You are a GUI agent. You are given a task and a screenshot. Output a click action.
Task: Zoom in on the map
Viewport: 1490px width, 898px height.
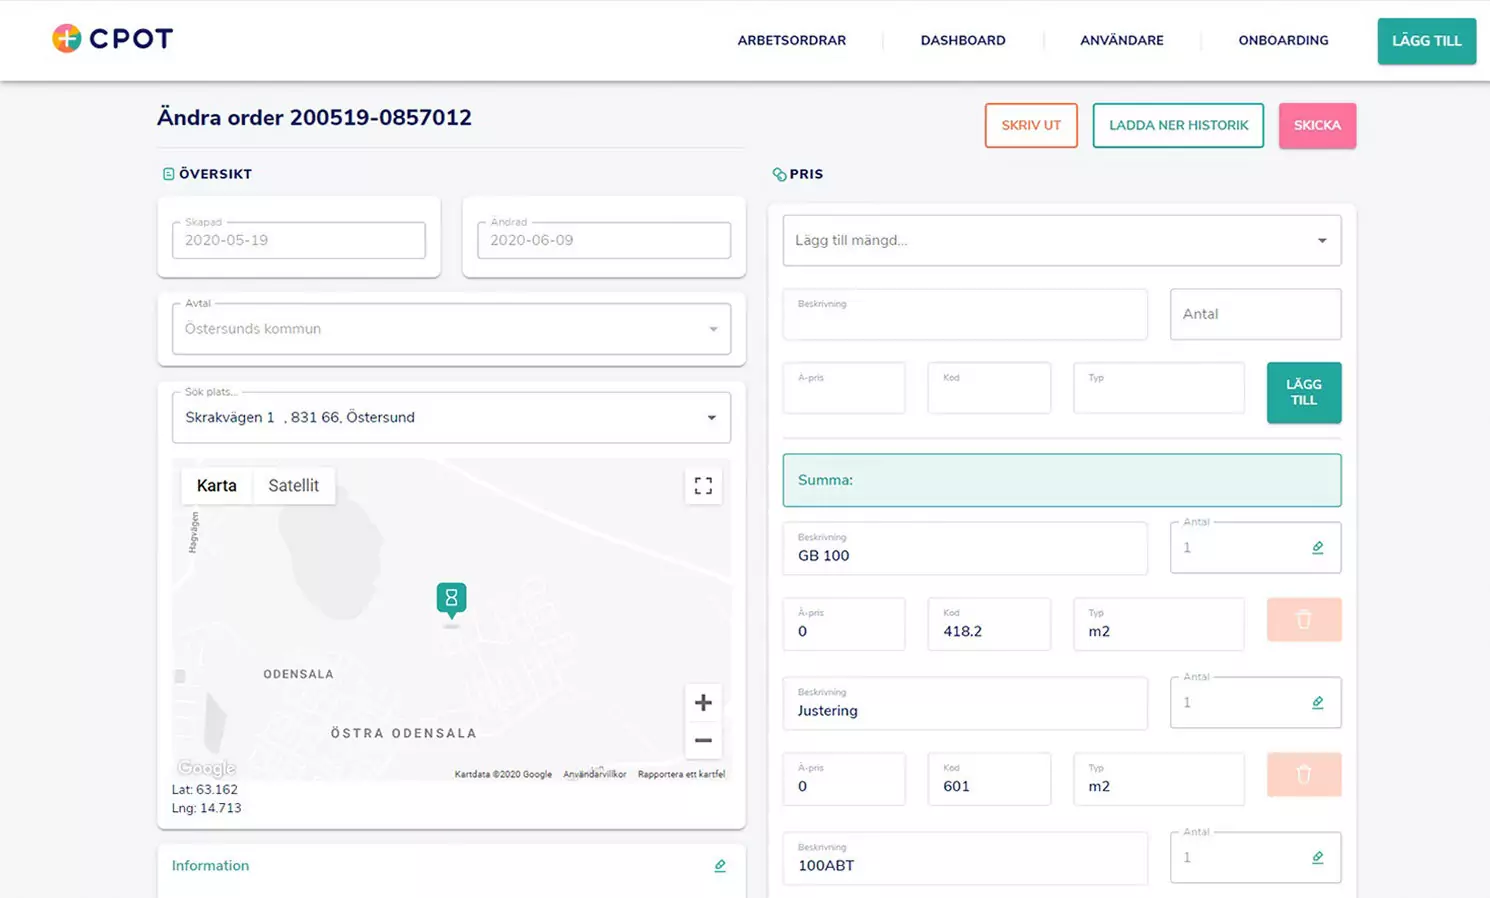[703, 703]
